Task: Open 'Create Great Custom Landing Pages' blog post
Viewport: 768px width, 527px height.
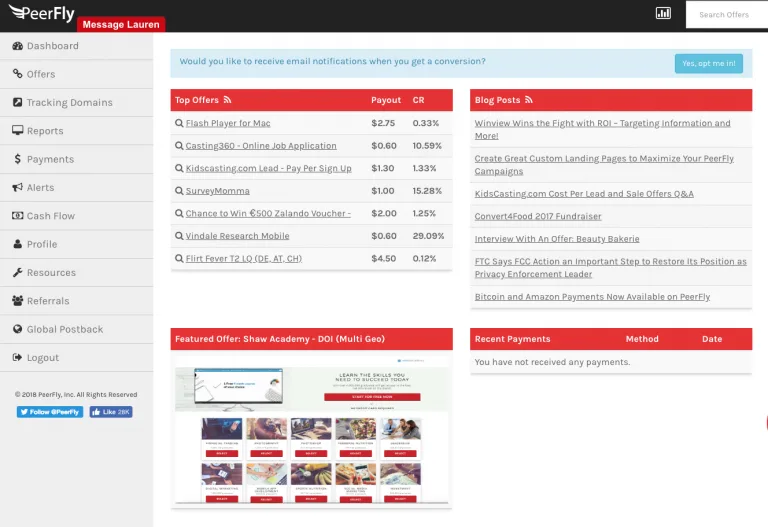Action: pyautogui.click(x=604, y=165)
